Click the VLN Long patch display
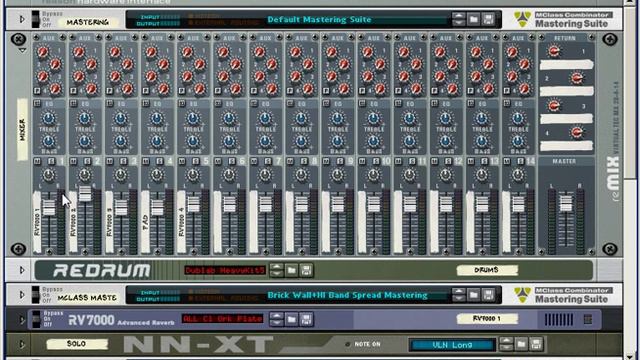 point(452,345)
